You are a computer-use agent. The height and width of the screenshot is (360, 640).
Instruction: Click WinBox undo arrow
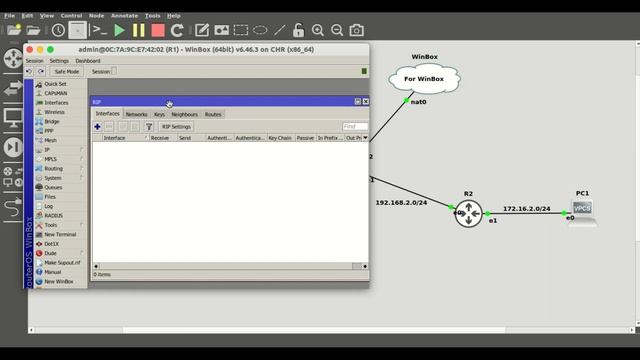pyautogui.click(x=29, y=71)
